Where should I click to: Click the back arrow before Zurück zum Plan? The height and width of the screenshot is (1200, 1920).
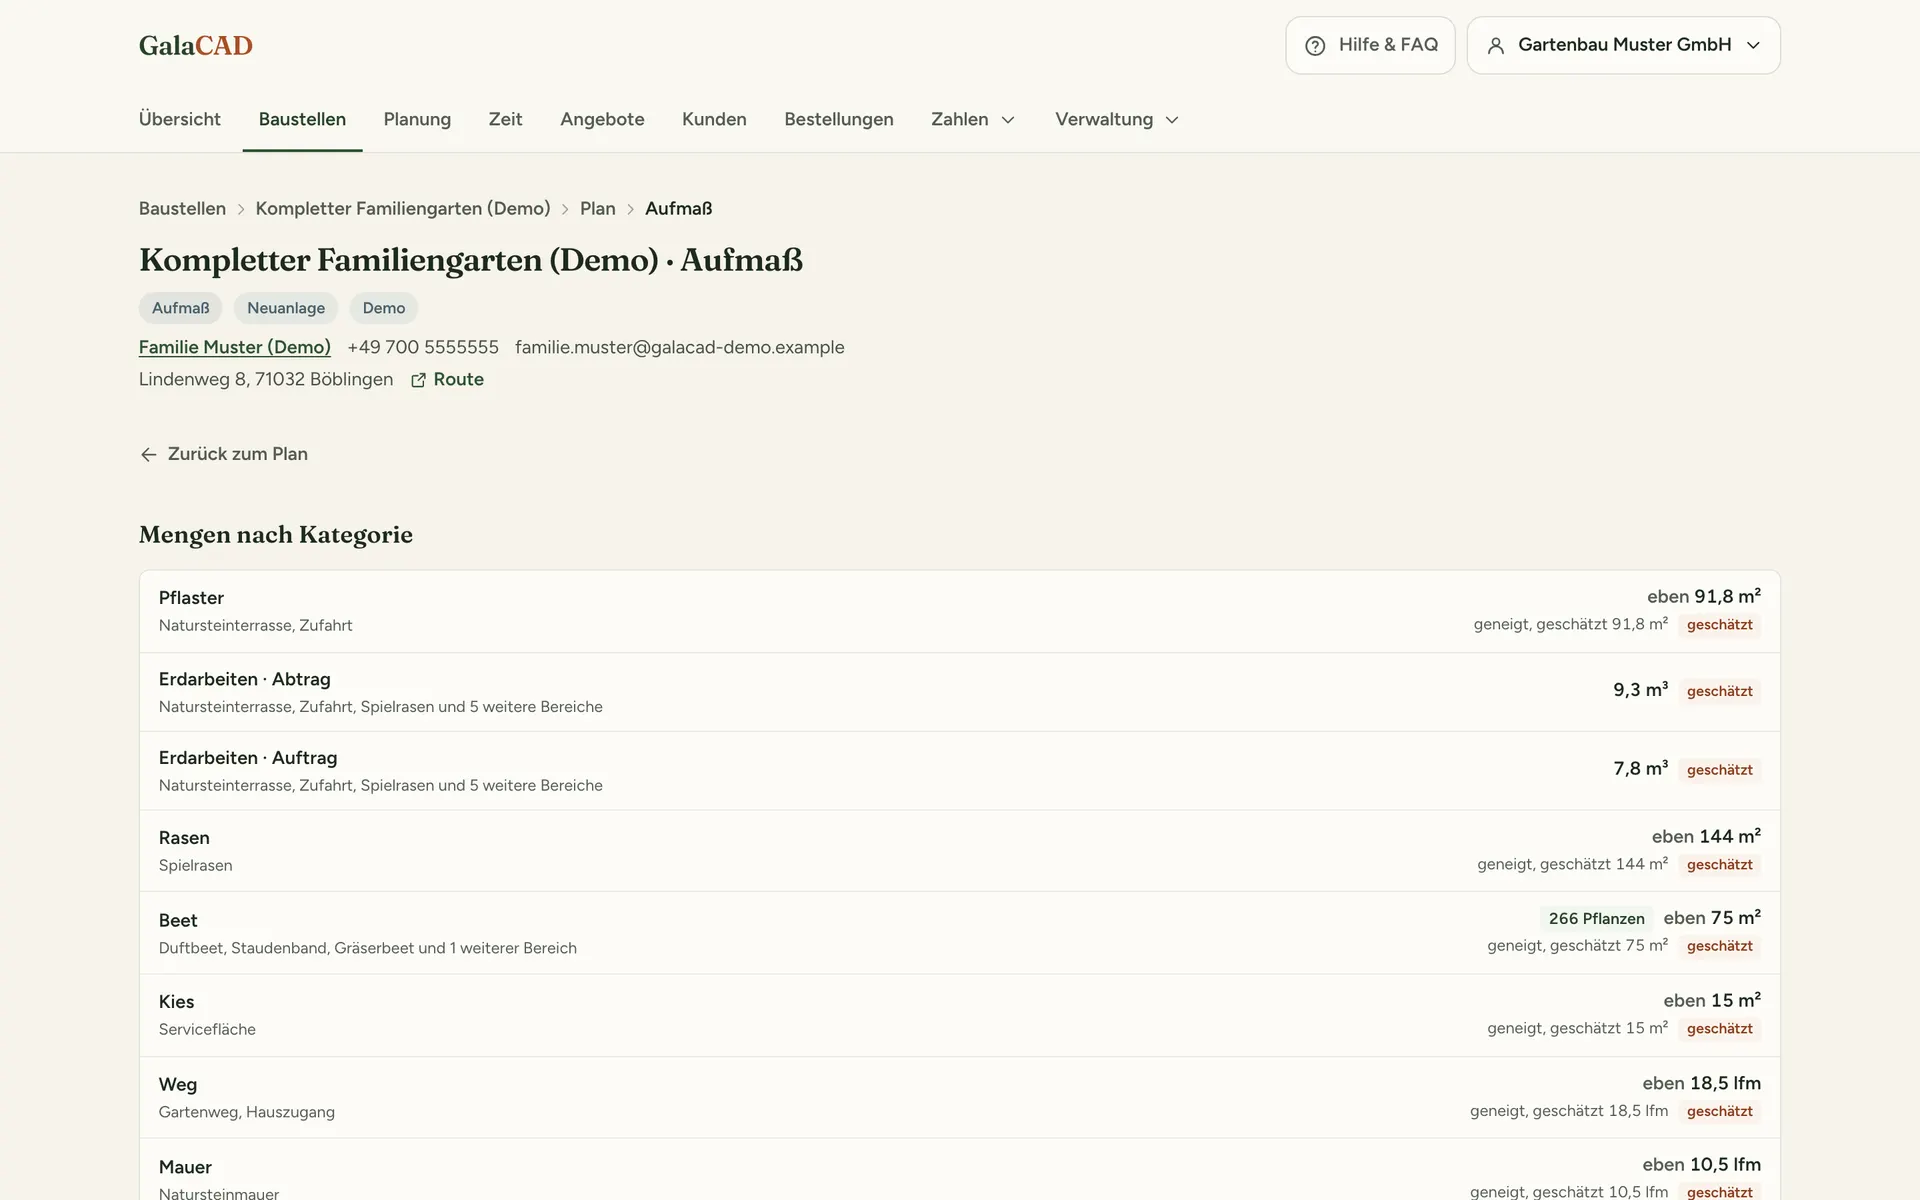149,454
